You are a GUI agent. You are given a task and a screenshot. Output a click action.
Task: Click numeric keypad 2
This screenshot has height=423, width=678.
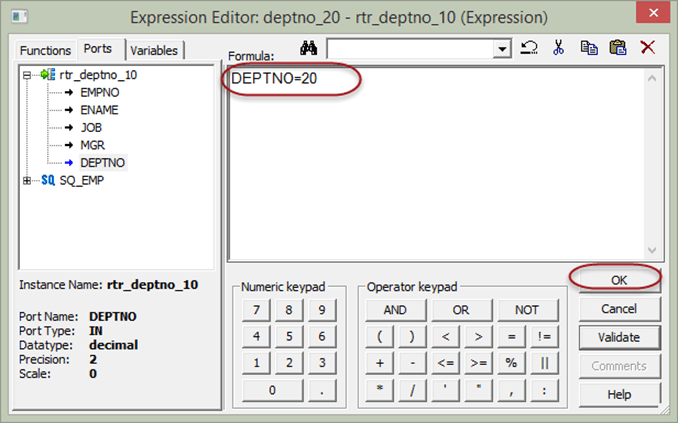[x=289, y=363]
